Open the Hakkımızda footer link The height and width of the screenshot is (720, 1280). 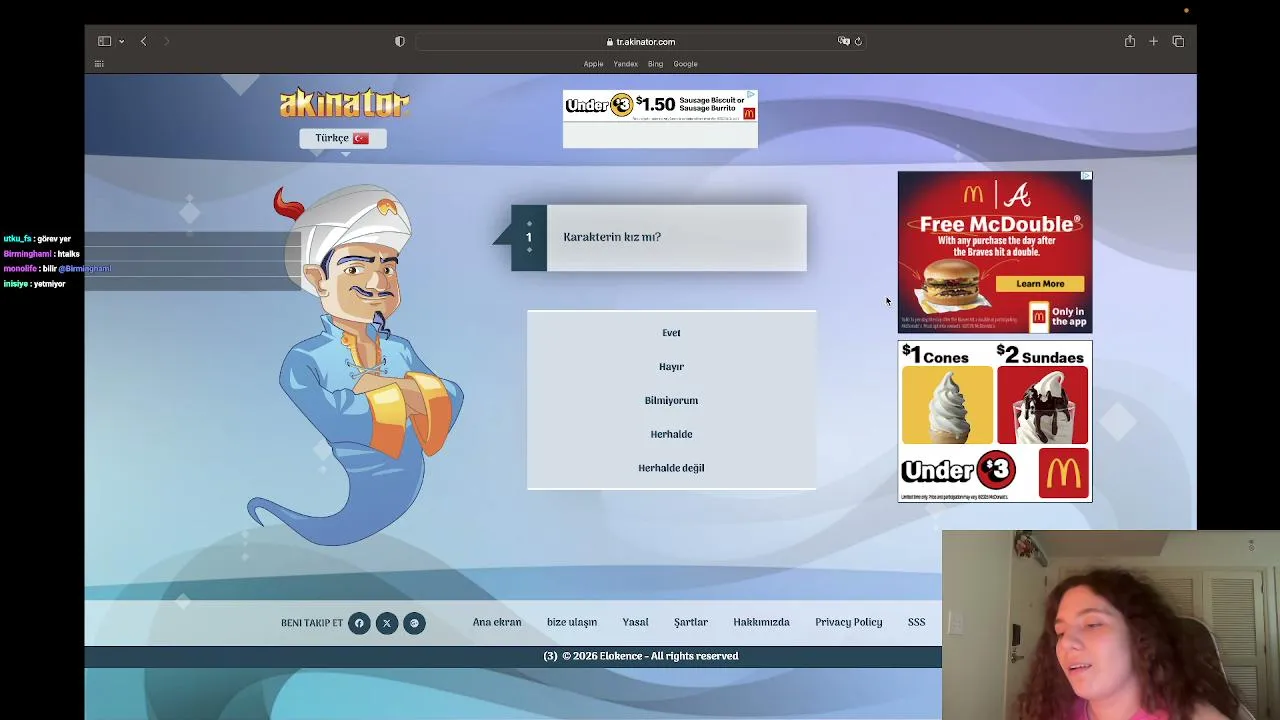coord(761,622)
